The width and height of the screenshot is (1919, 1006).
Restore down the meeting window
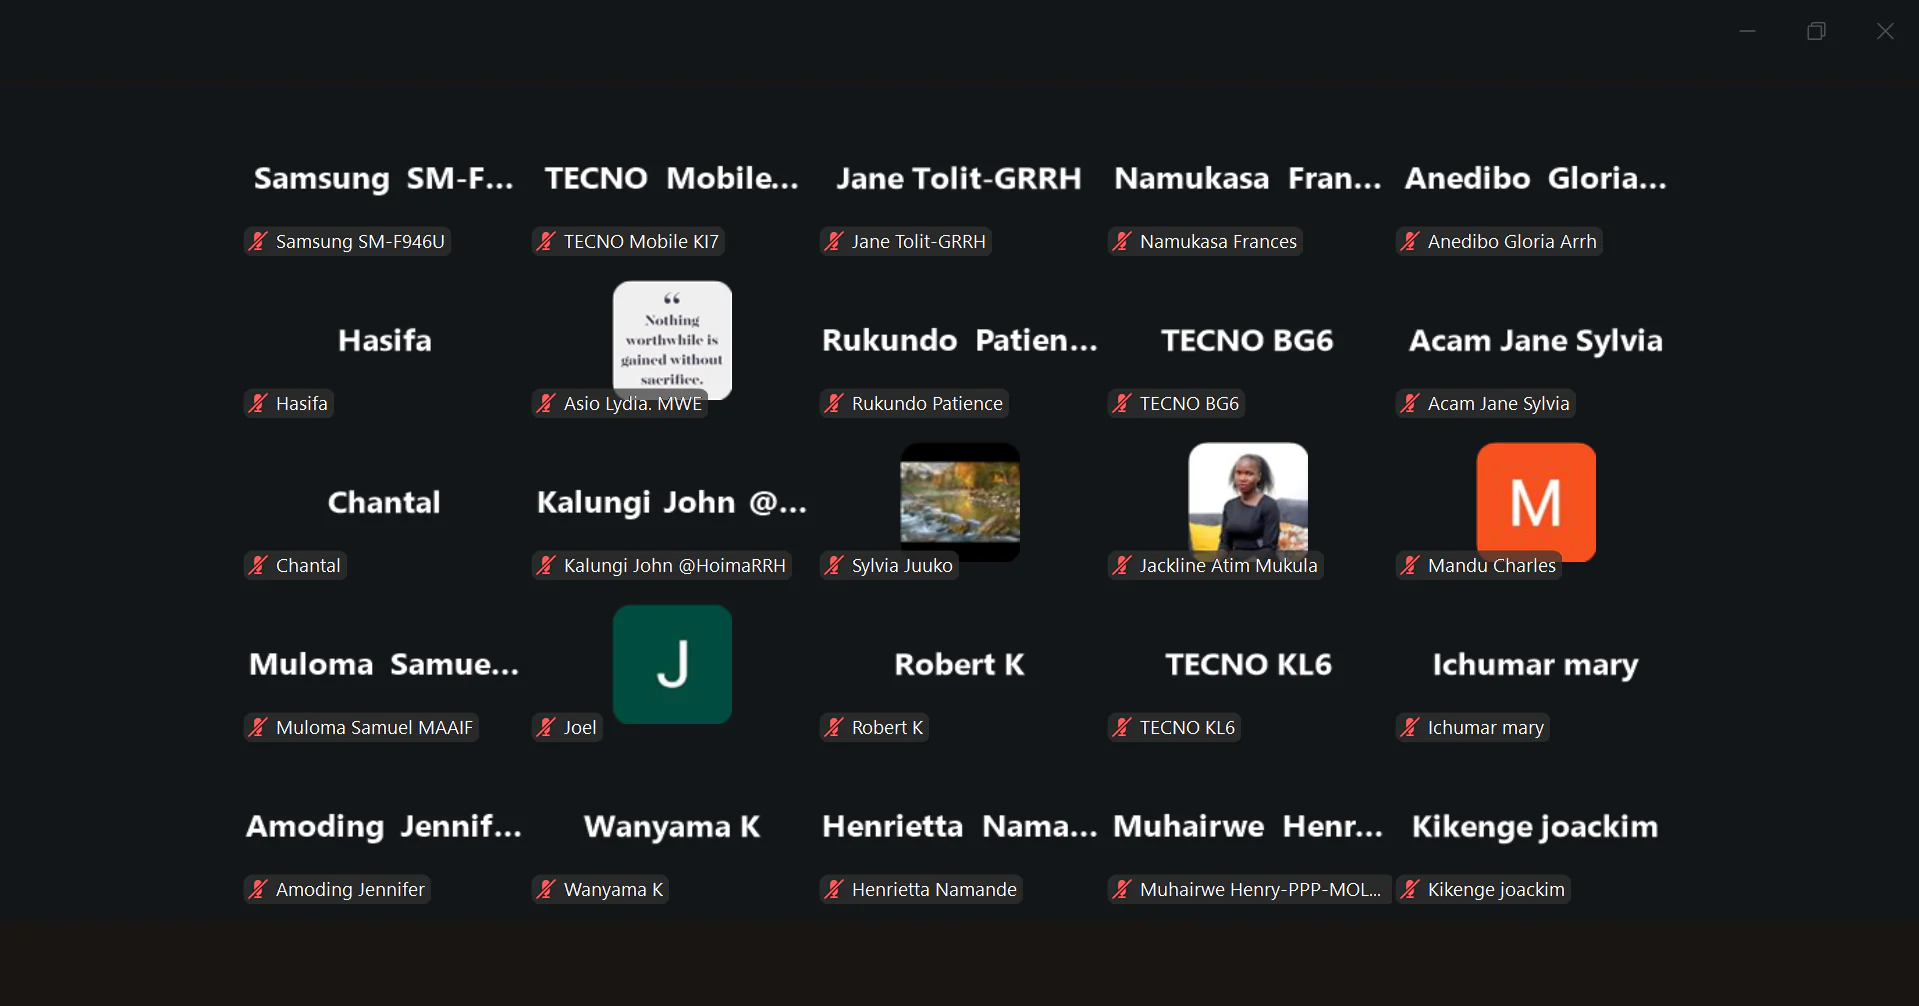click(1816, 31)
